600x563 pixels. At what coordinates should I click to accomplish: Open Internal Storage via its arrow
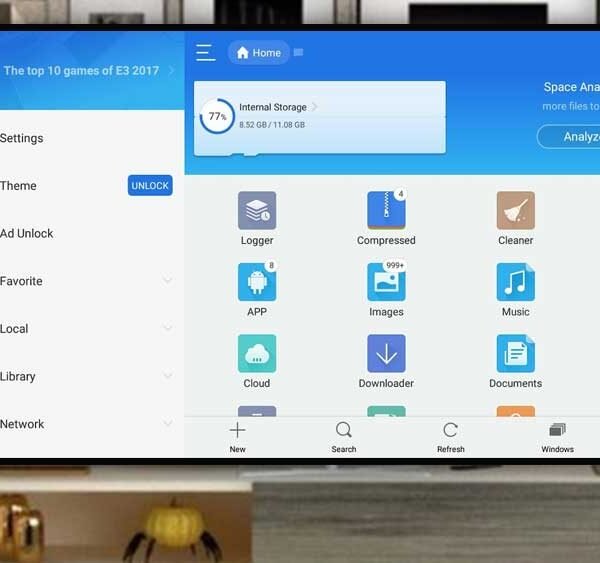point(314,107)
